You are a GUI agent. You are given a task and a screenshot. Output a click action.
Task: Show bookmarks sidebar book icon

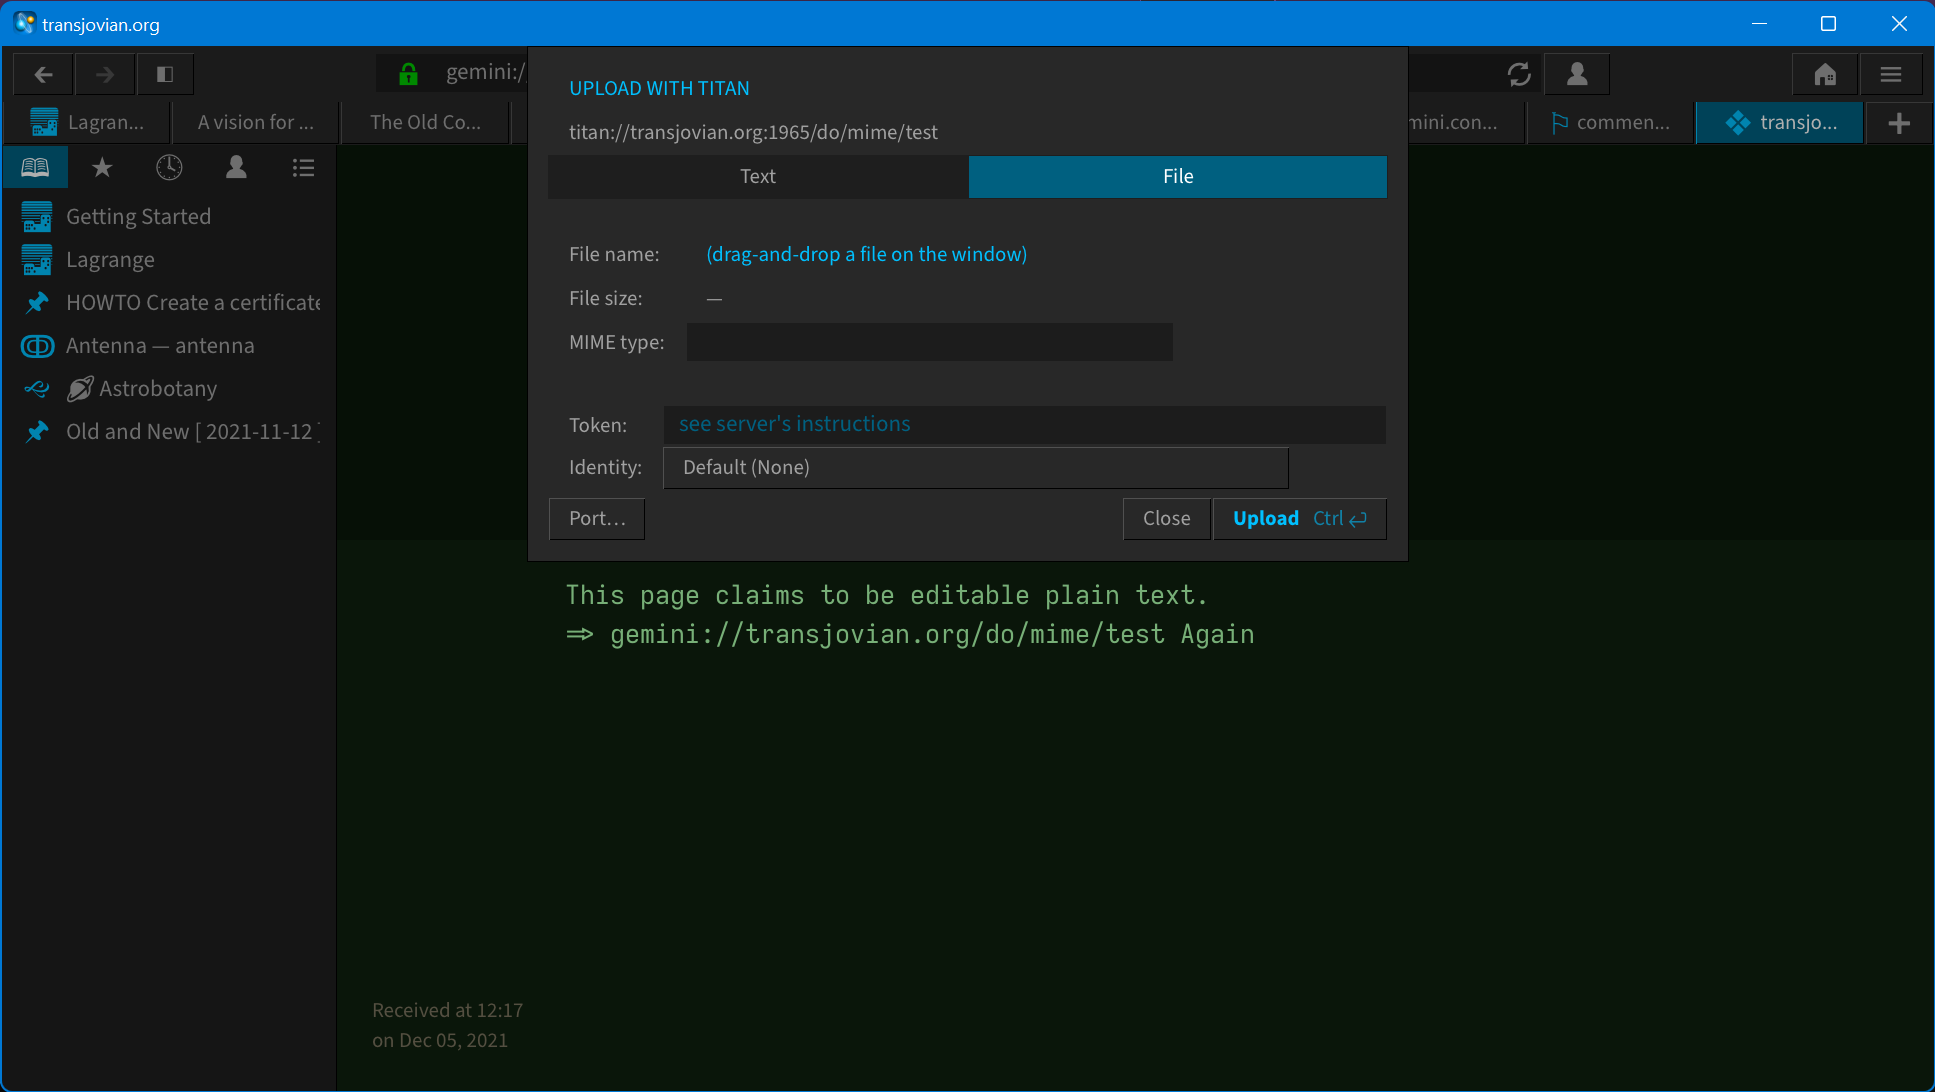(x=35, y=167)
